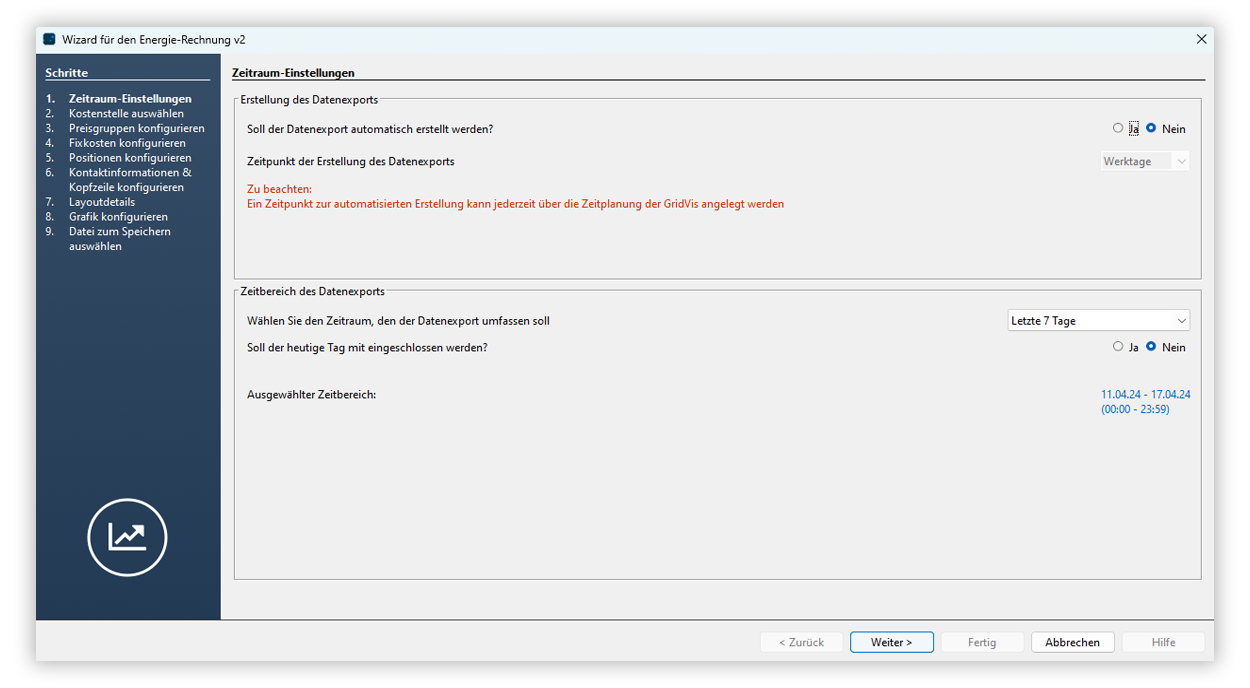Select step 1 "Zeitraum-Einstellungen" in the steps list
The image size is (1250, 688).
[x=130, y=98]
